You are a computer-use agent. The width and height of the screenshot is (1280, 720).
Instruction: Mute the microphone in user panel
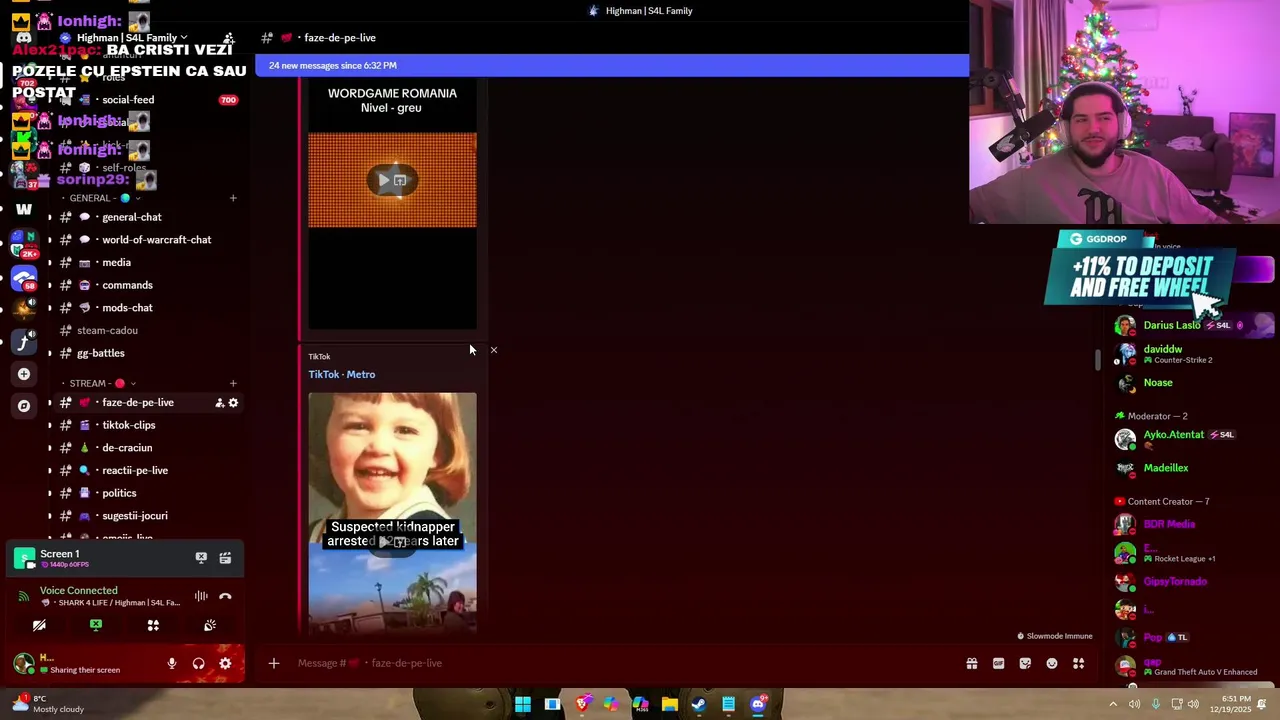pos(172,663)
